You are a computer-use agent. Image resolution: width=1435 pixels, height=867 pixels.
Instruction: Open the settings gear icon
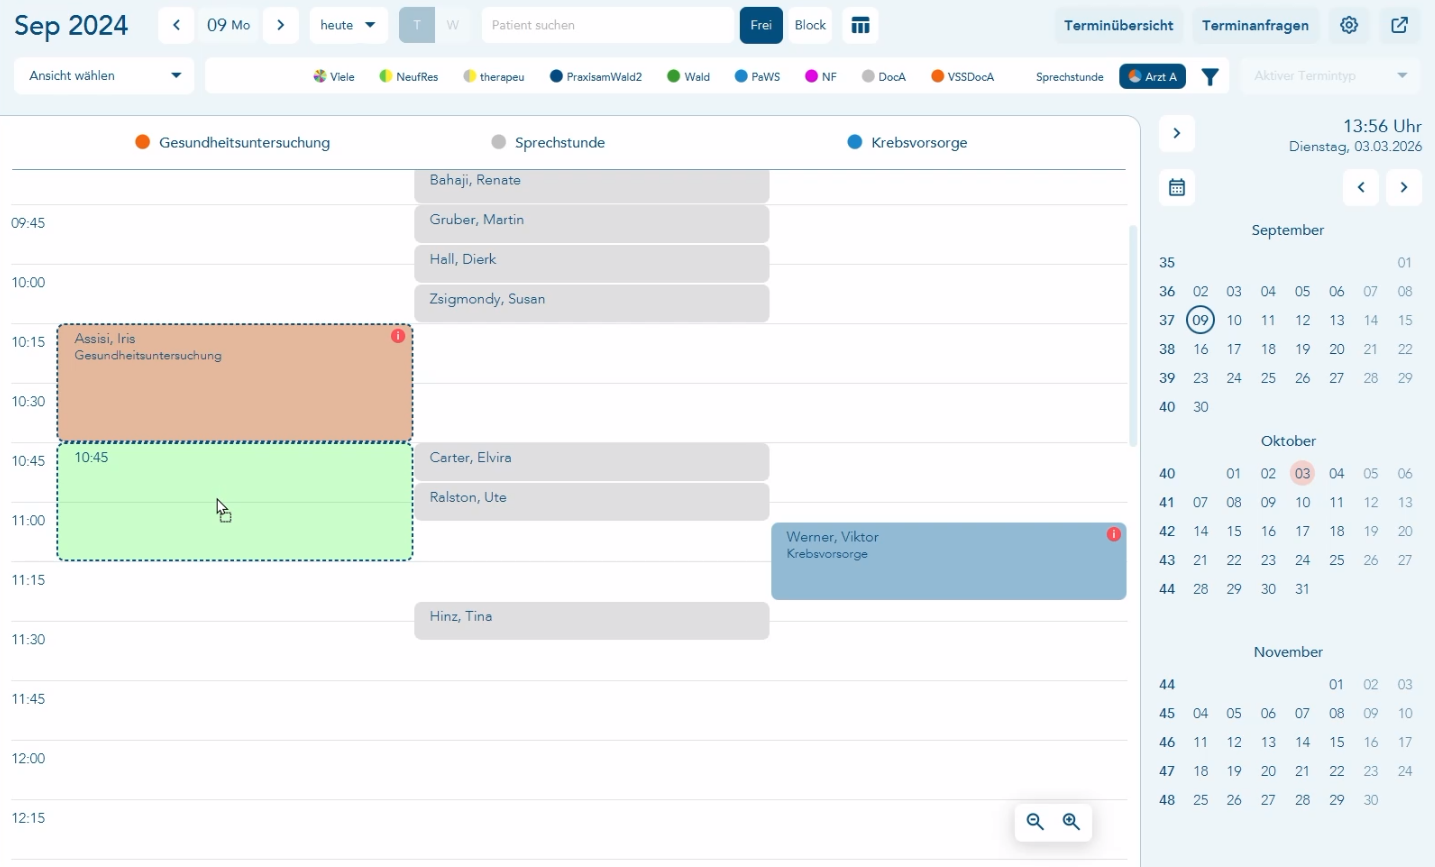[x=1349, y=25]
